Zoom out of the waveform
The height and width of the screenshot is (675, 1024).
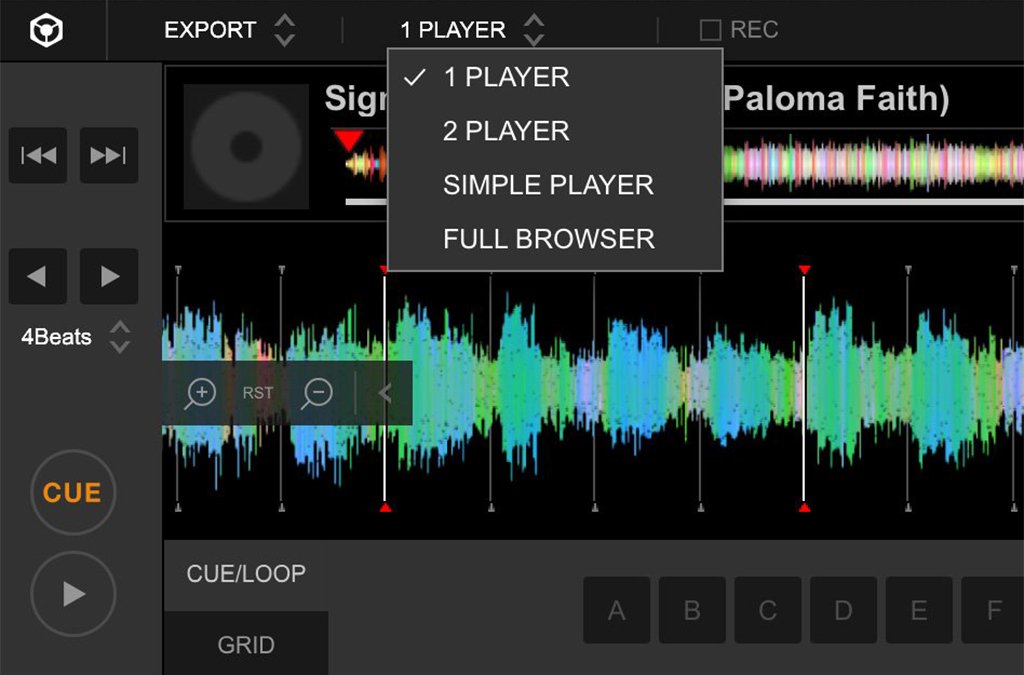(318, 393)
